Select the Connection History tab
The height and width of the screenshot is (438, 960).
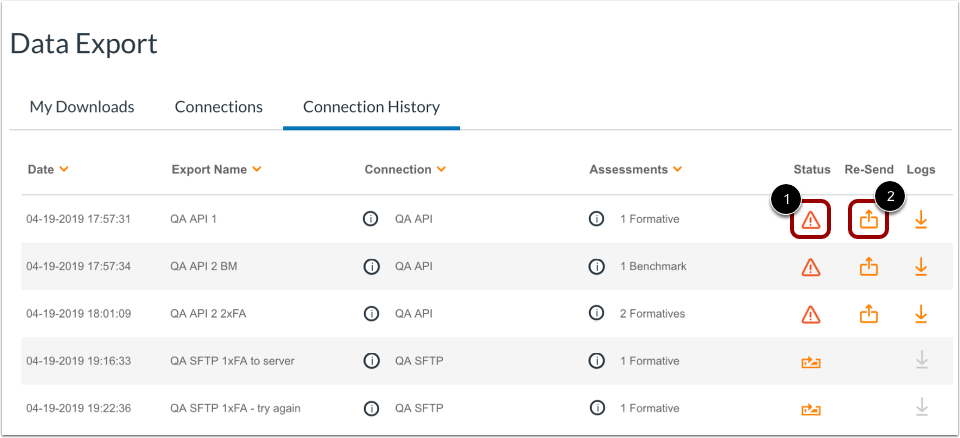(x=371, y=107)
